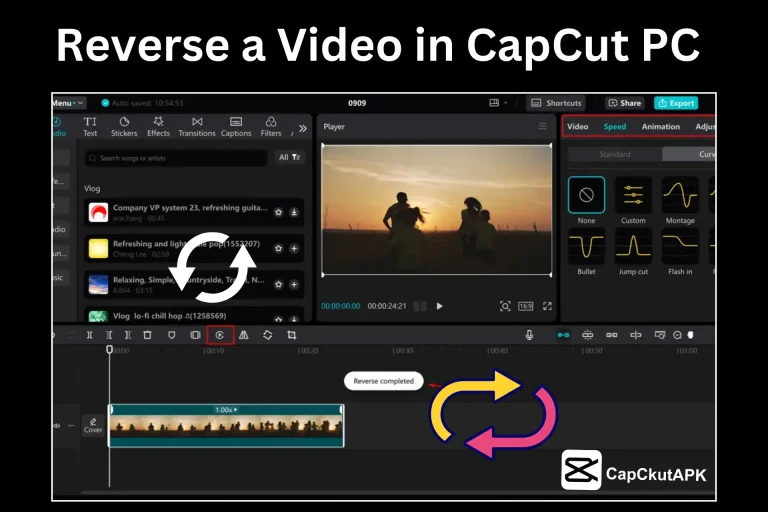Switch to the Speed tab
Image resolution: width=768 pixels, height=512 pixels.
[x=615, y=126]
